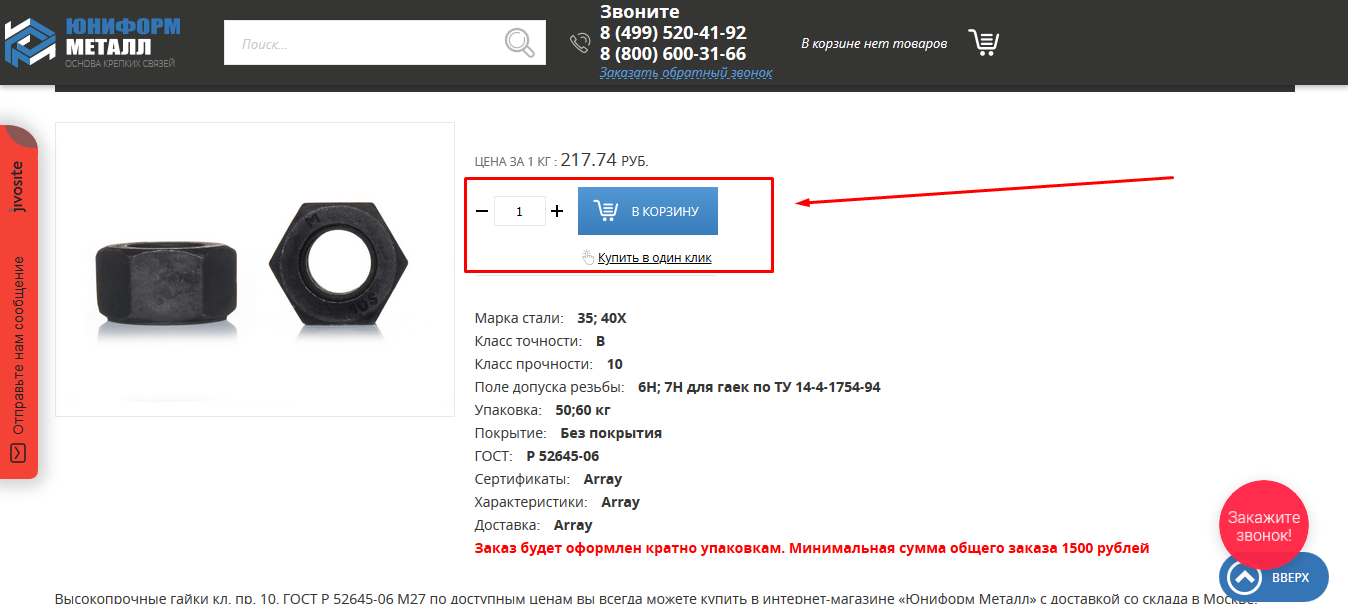The width and height of the screenshot is (1348, 604).
Task: Click the hand pointer icon near one-click buy
Action: pyautogui.click(x=588, y=257)
